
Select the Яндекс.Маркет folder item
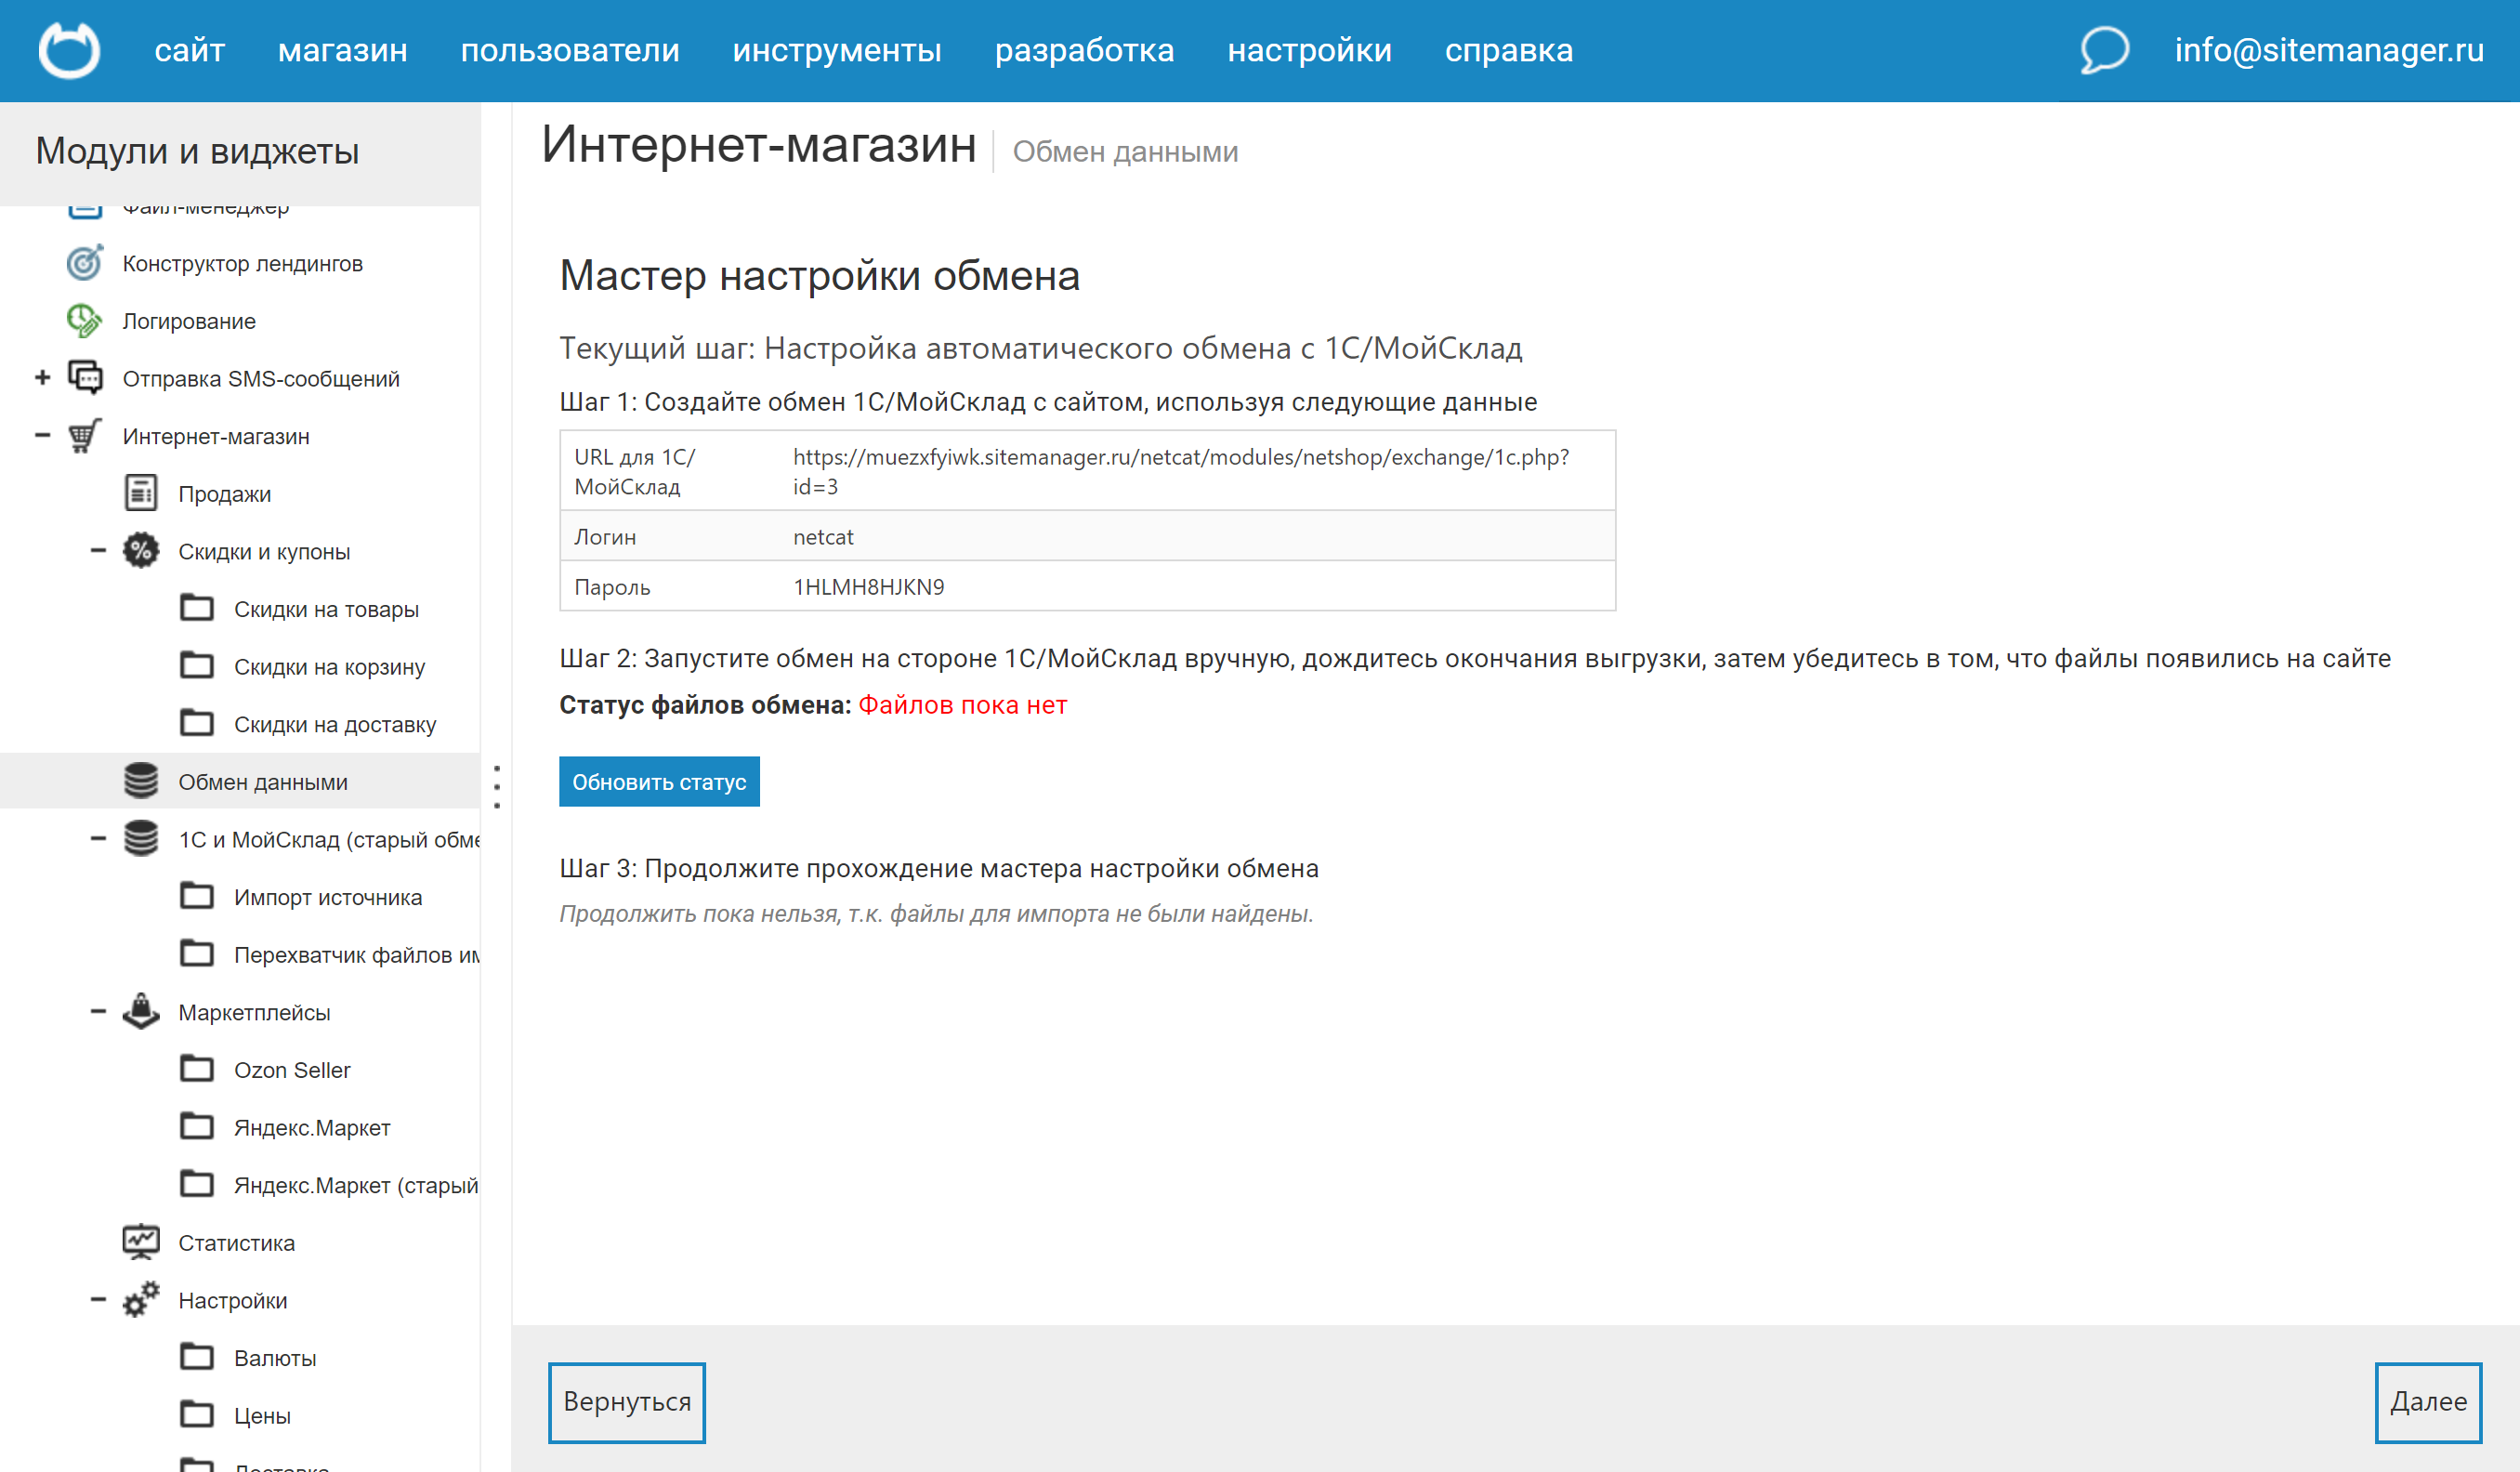312,1127
